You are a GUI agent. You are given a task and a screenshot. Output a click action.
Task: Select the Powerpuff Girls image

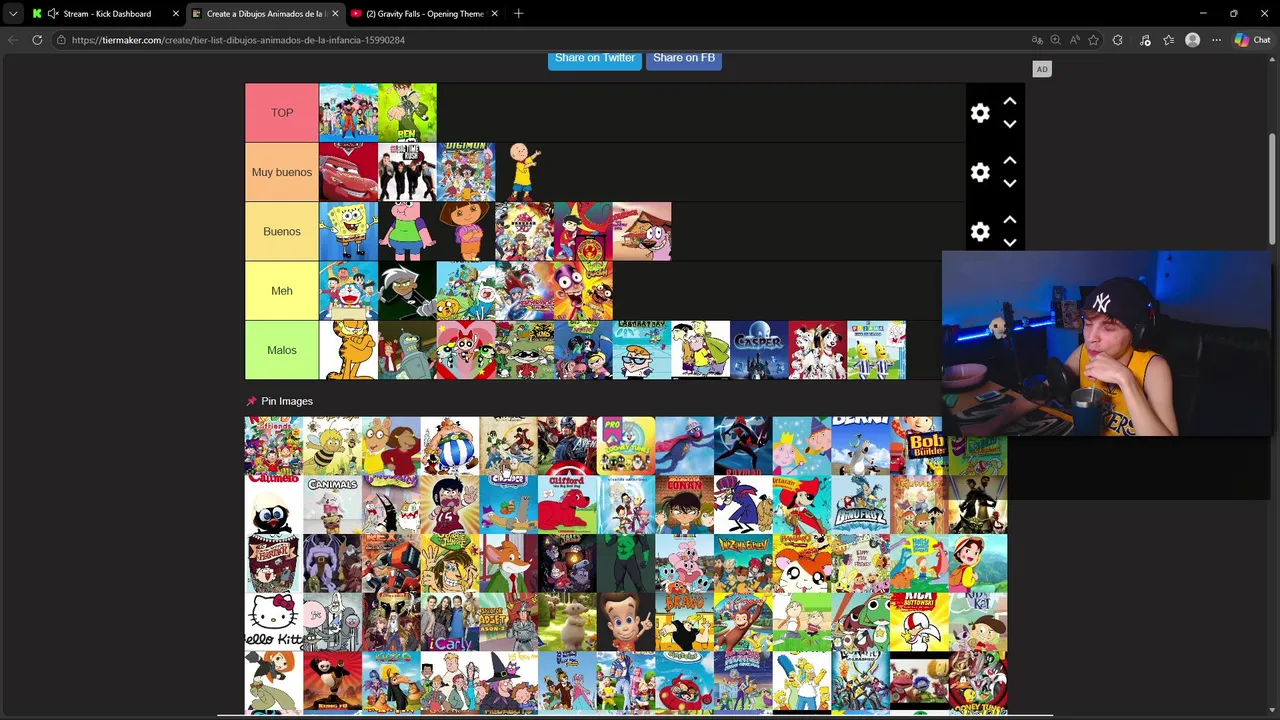click(x=466, y=350)
